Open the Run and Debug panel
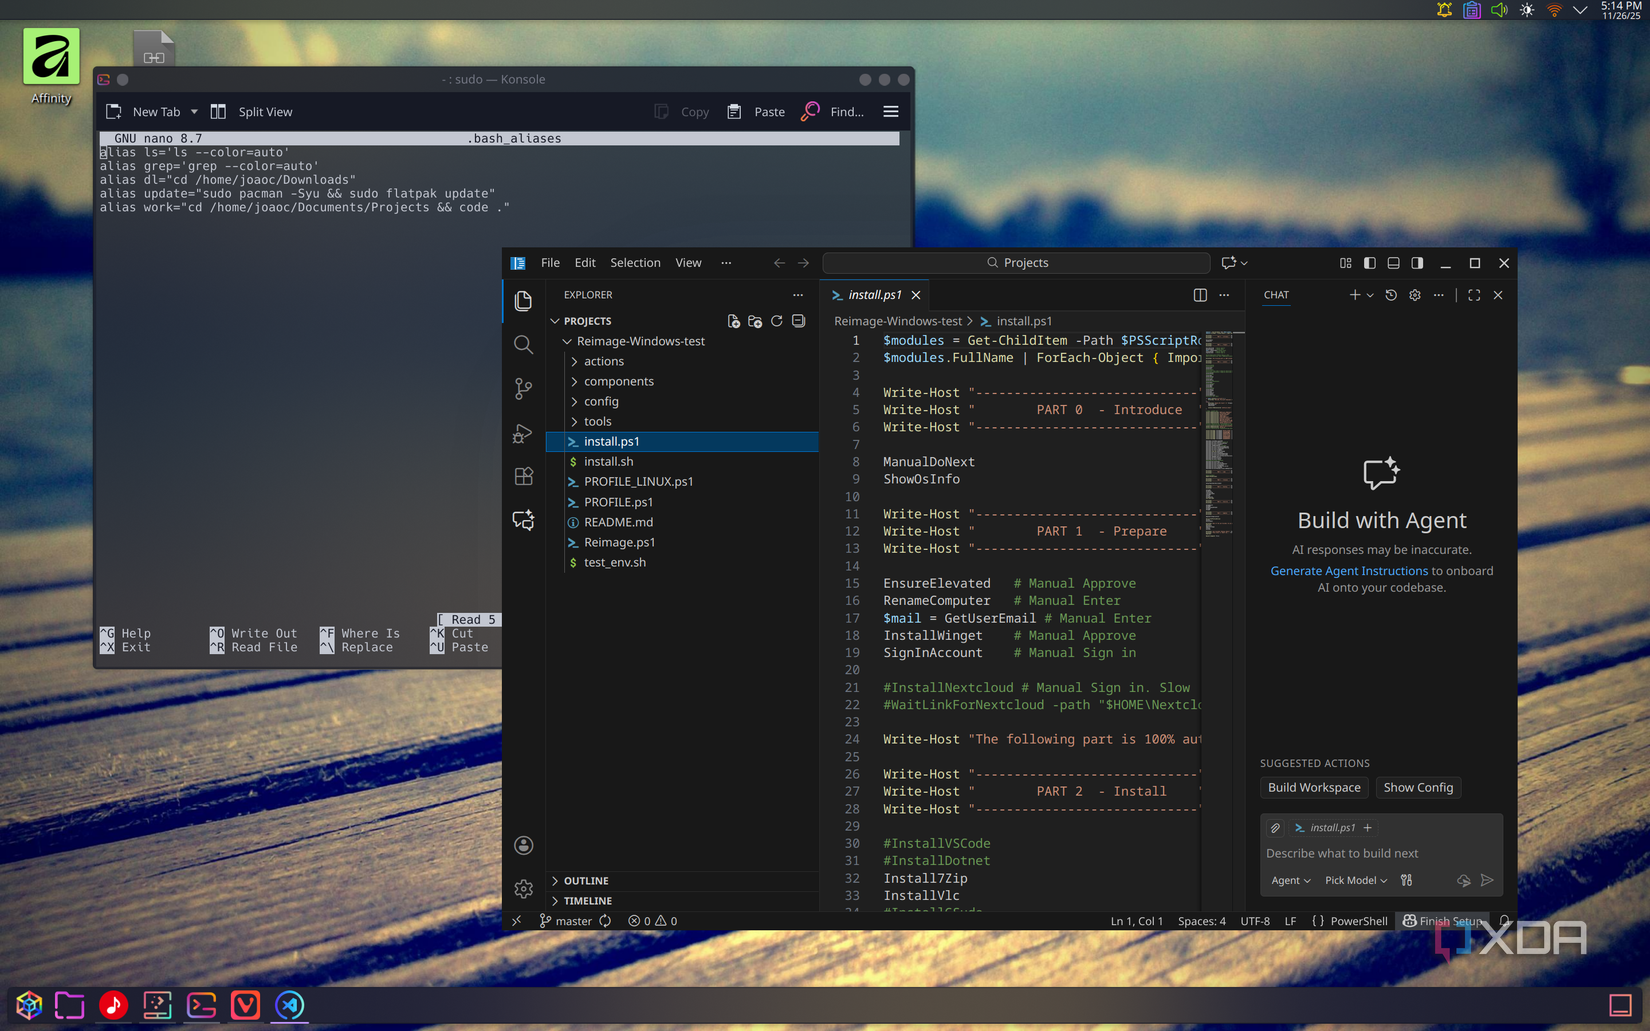 (x=523, y=433)
